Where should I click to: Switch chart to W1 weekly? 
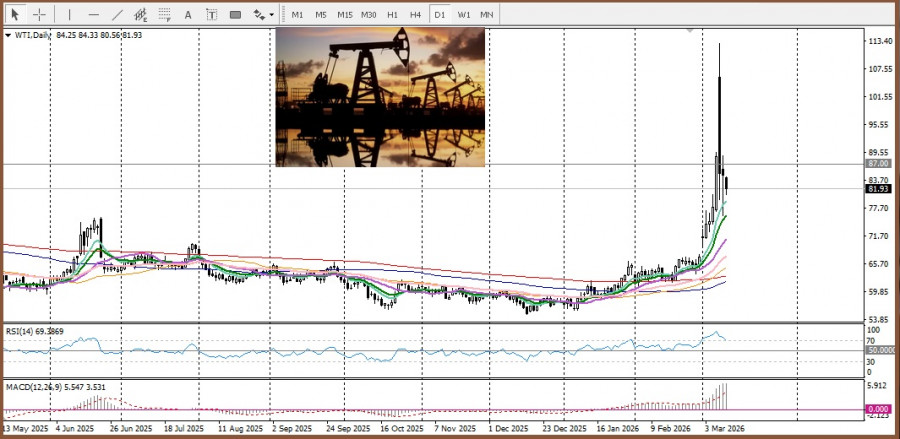tap(464, 15)
